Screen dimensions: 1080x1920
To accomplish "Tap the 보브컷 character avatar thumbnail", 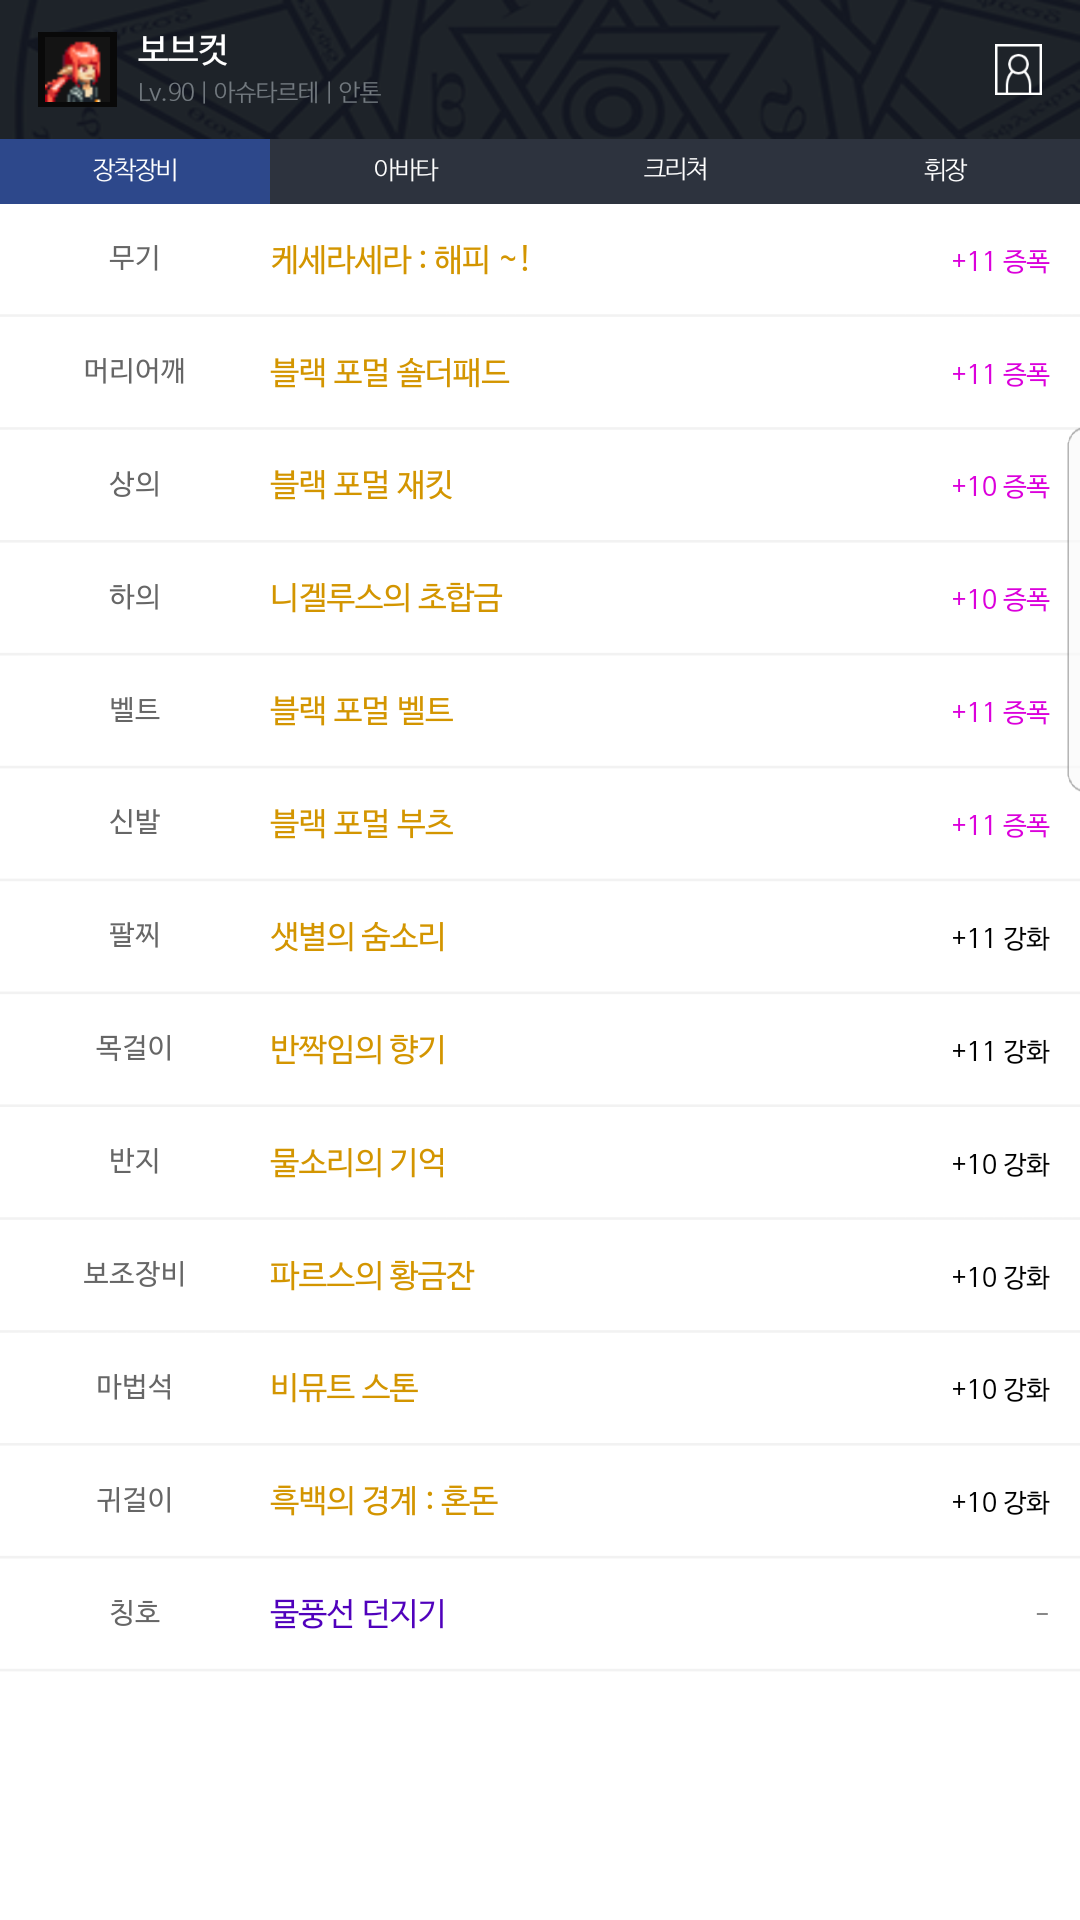I will (x=77, y=70).
